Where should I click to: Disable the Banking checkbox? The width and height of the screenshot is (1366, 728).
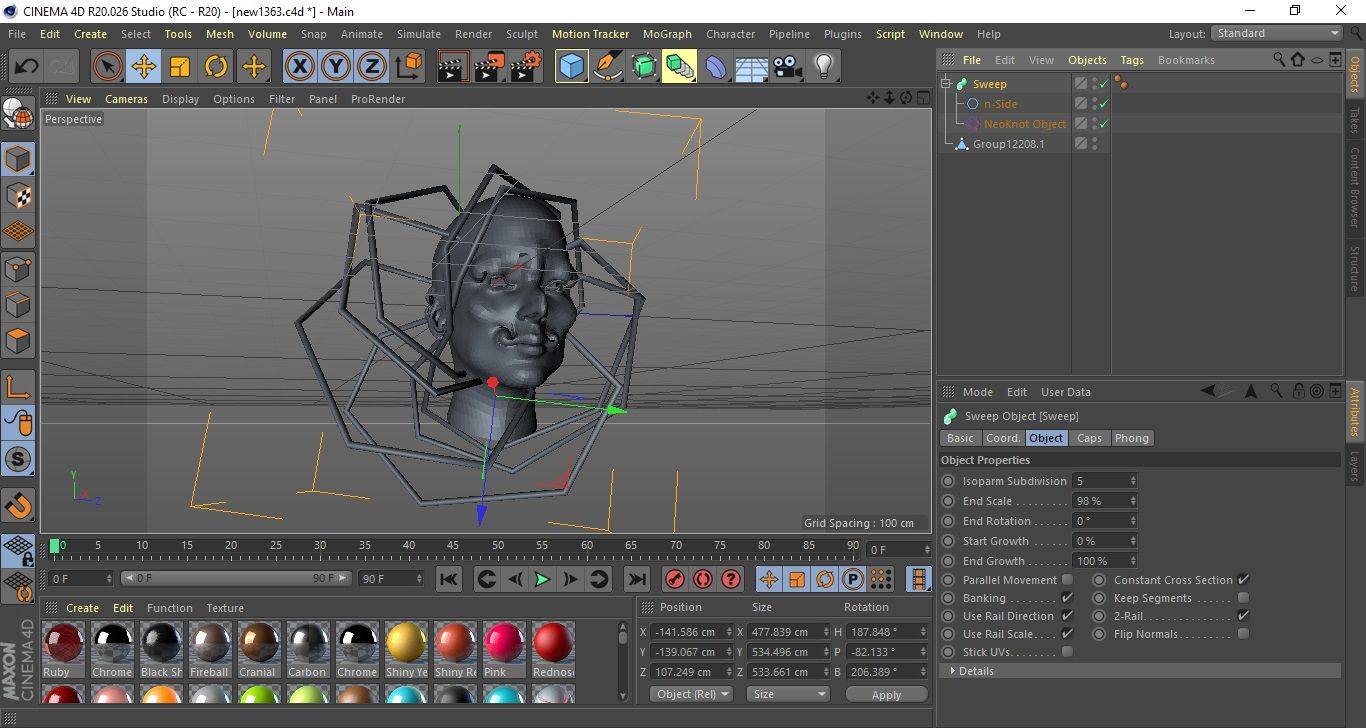click(x=1067, y=598)
